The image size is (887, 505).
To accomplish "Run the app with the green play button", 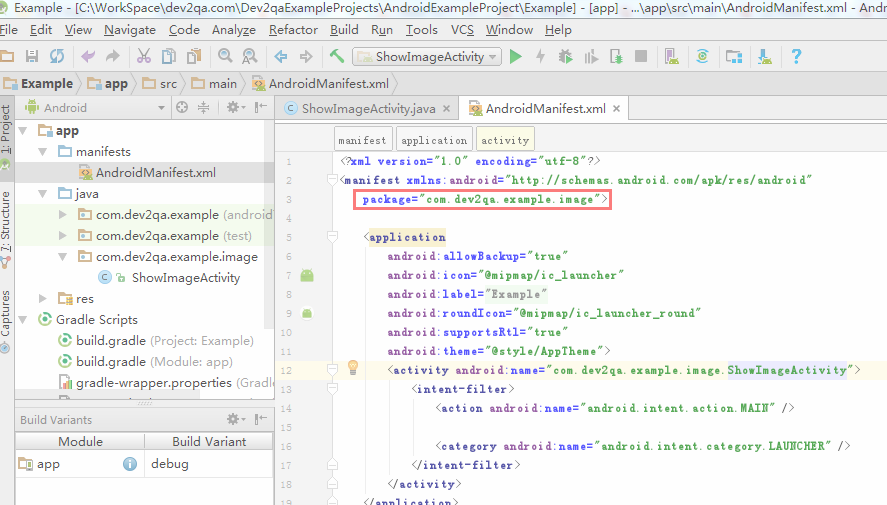I will pos(516,57).
